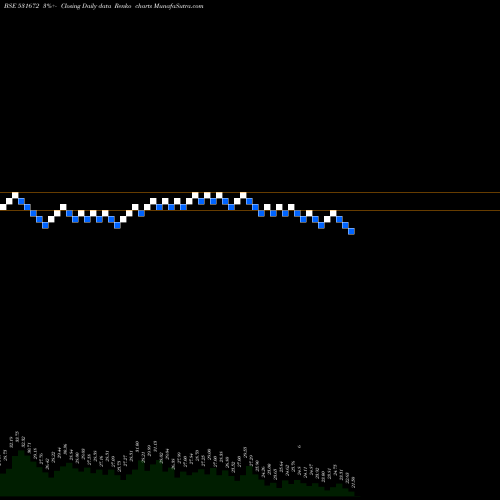Screen dimensions: 500x500
Task: Select the last blue Renko brick at far right
Action: [x=351, y=231]
